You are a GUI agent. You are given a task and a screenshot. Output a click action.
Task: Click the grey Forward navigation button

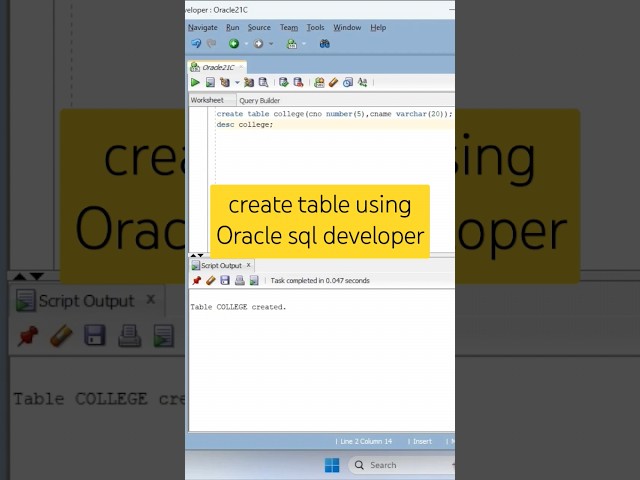[258, 44]
